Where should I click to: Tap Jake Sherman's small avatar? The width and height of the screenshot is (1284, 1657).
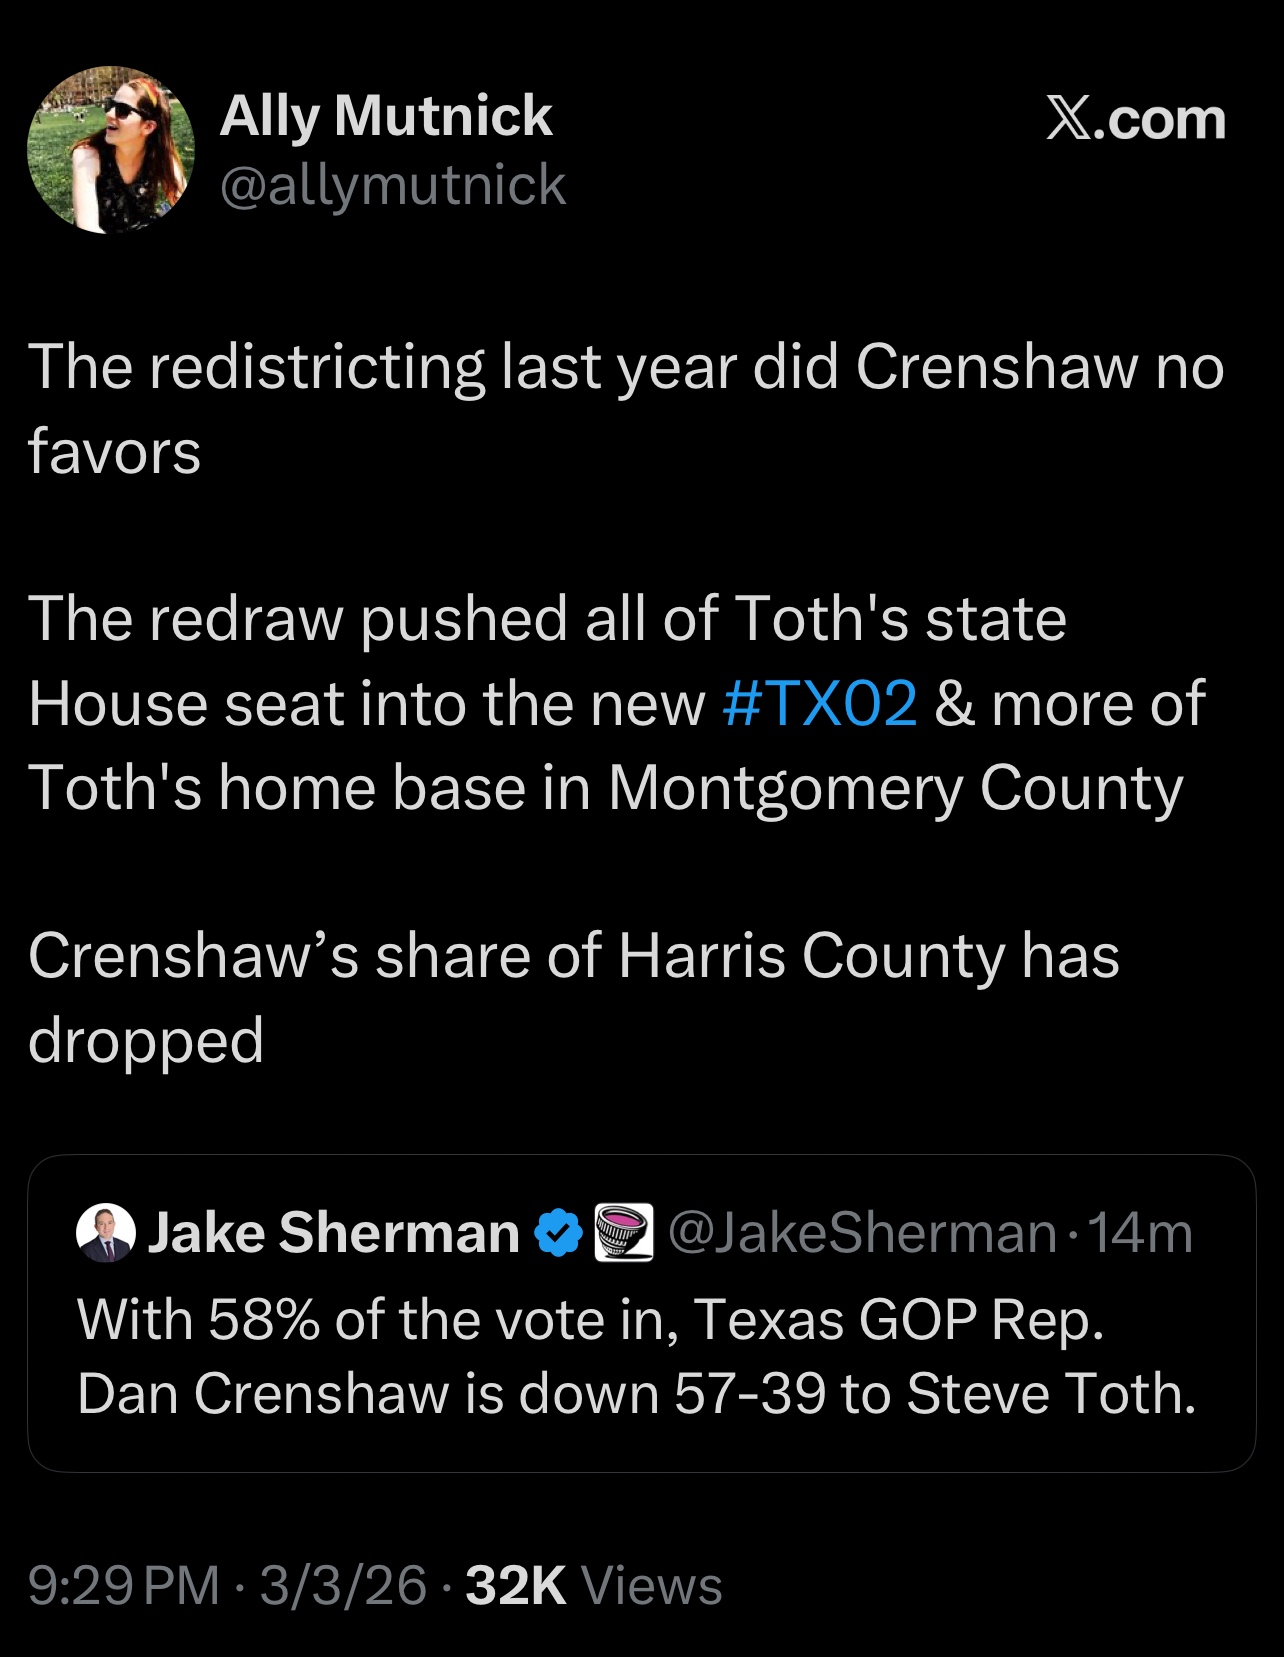(105, 1233)
